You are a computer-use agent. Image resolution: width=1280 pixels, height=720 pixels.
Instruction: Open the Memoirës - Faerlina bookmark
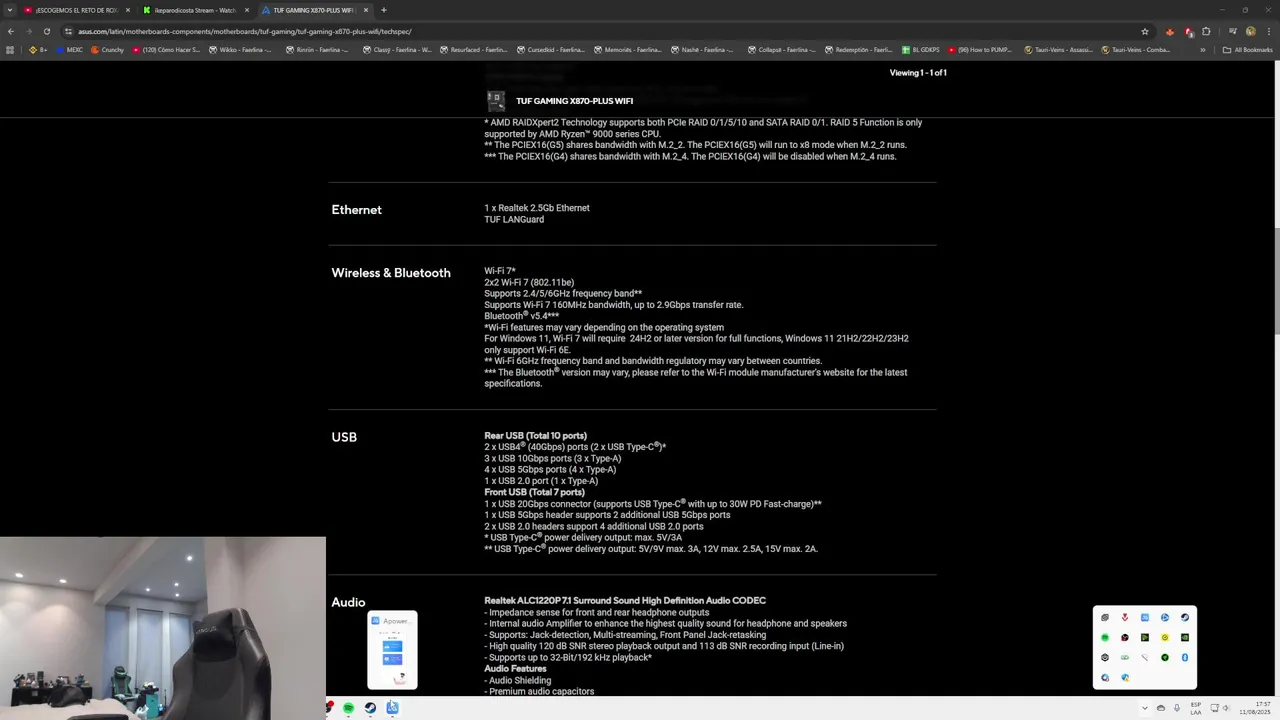coord(628,50)
